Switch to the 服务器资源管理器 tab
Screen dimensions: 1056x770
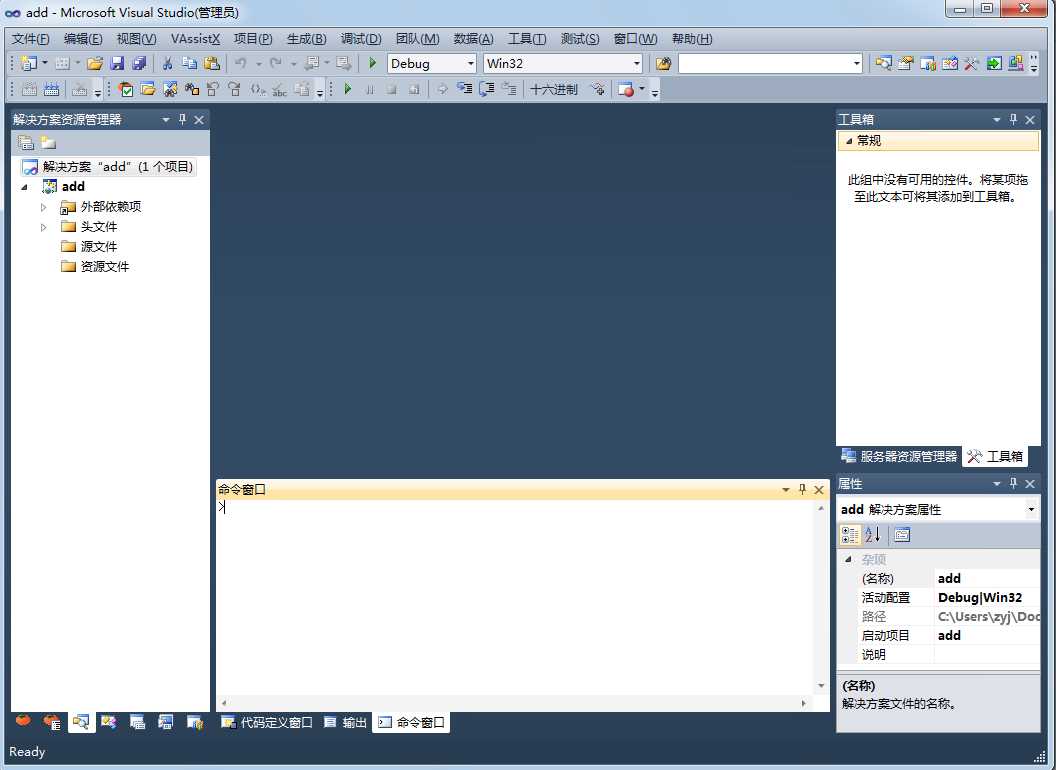[900, 456]
